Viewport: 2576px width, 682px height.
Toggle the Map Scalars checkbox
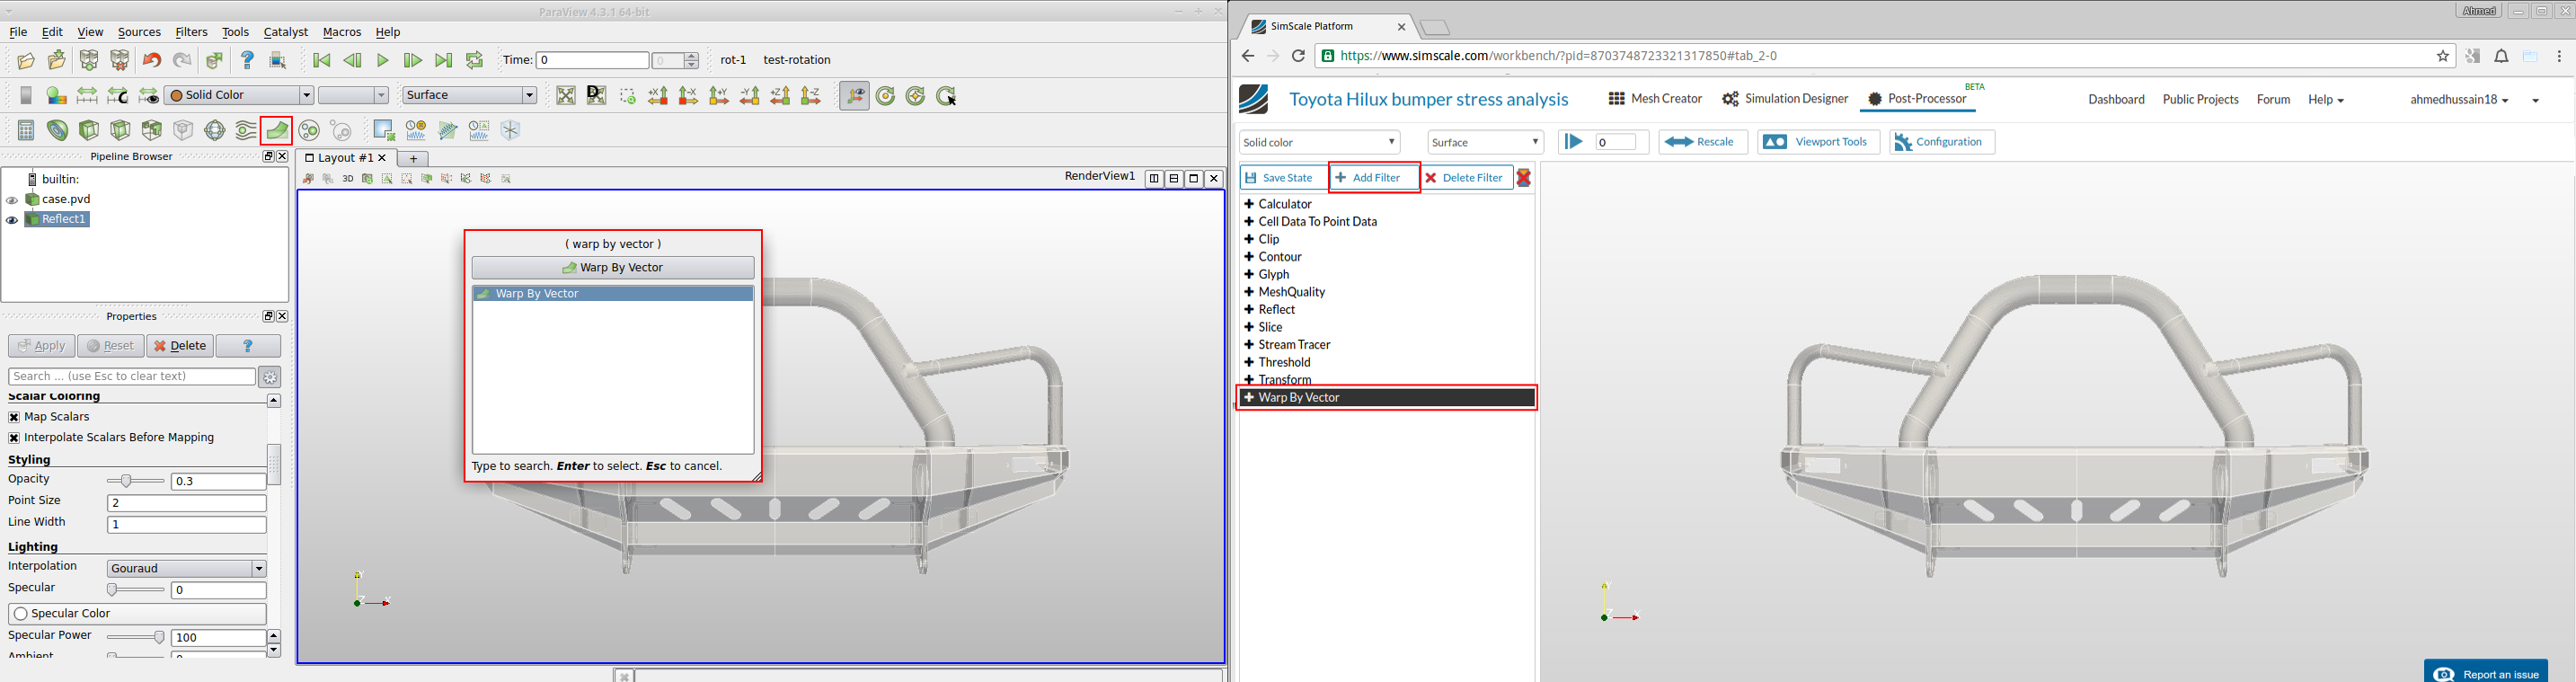click(14, 417)
